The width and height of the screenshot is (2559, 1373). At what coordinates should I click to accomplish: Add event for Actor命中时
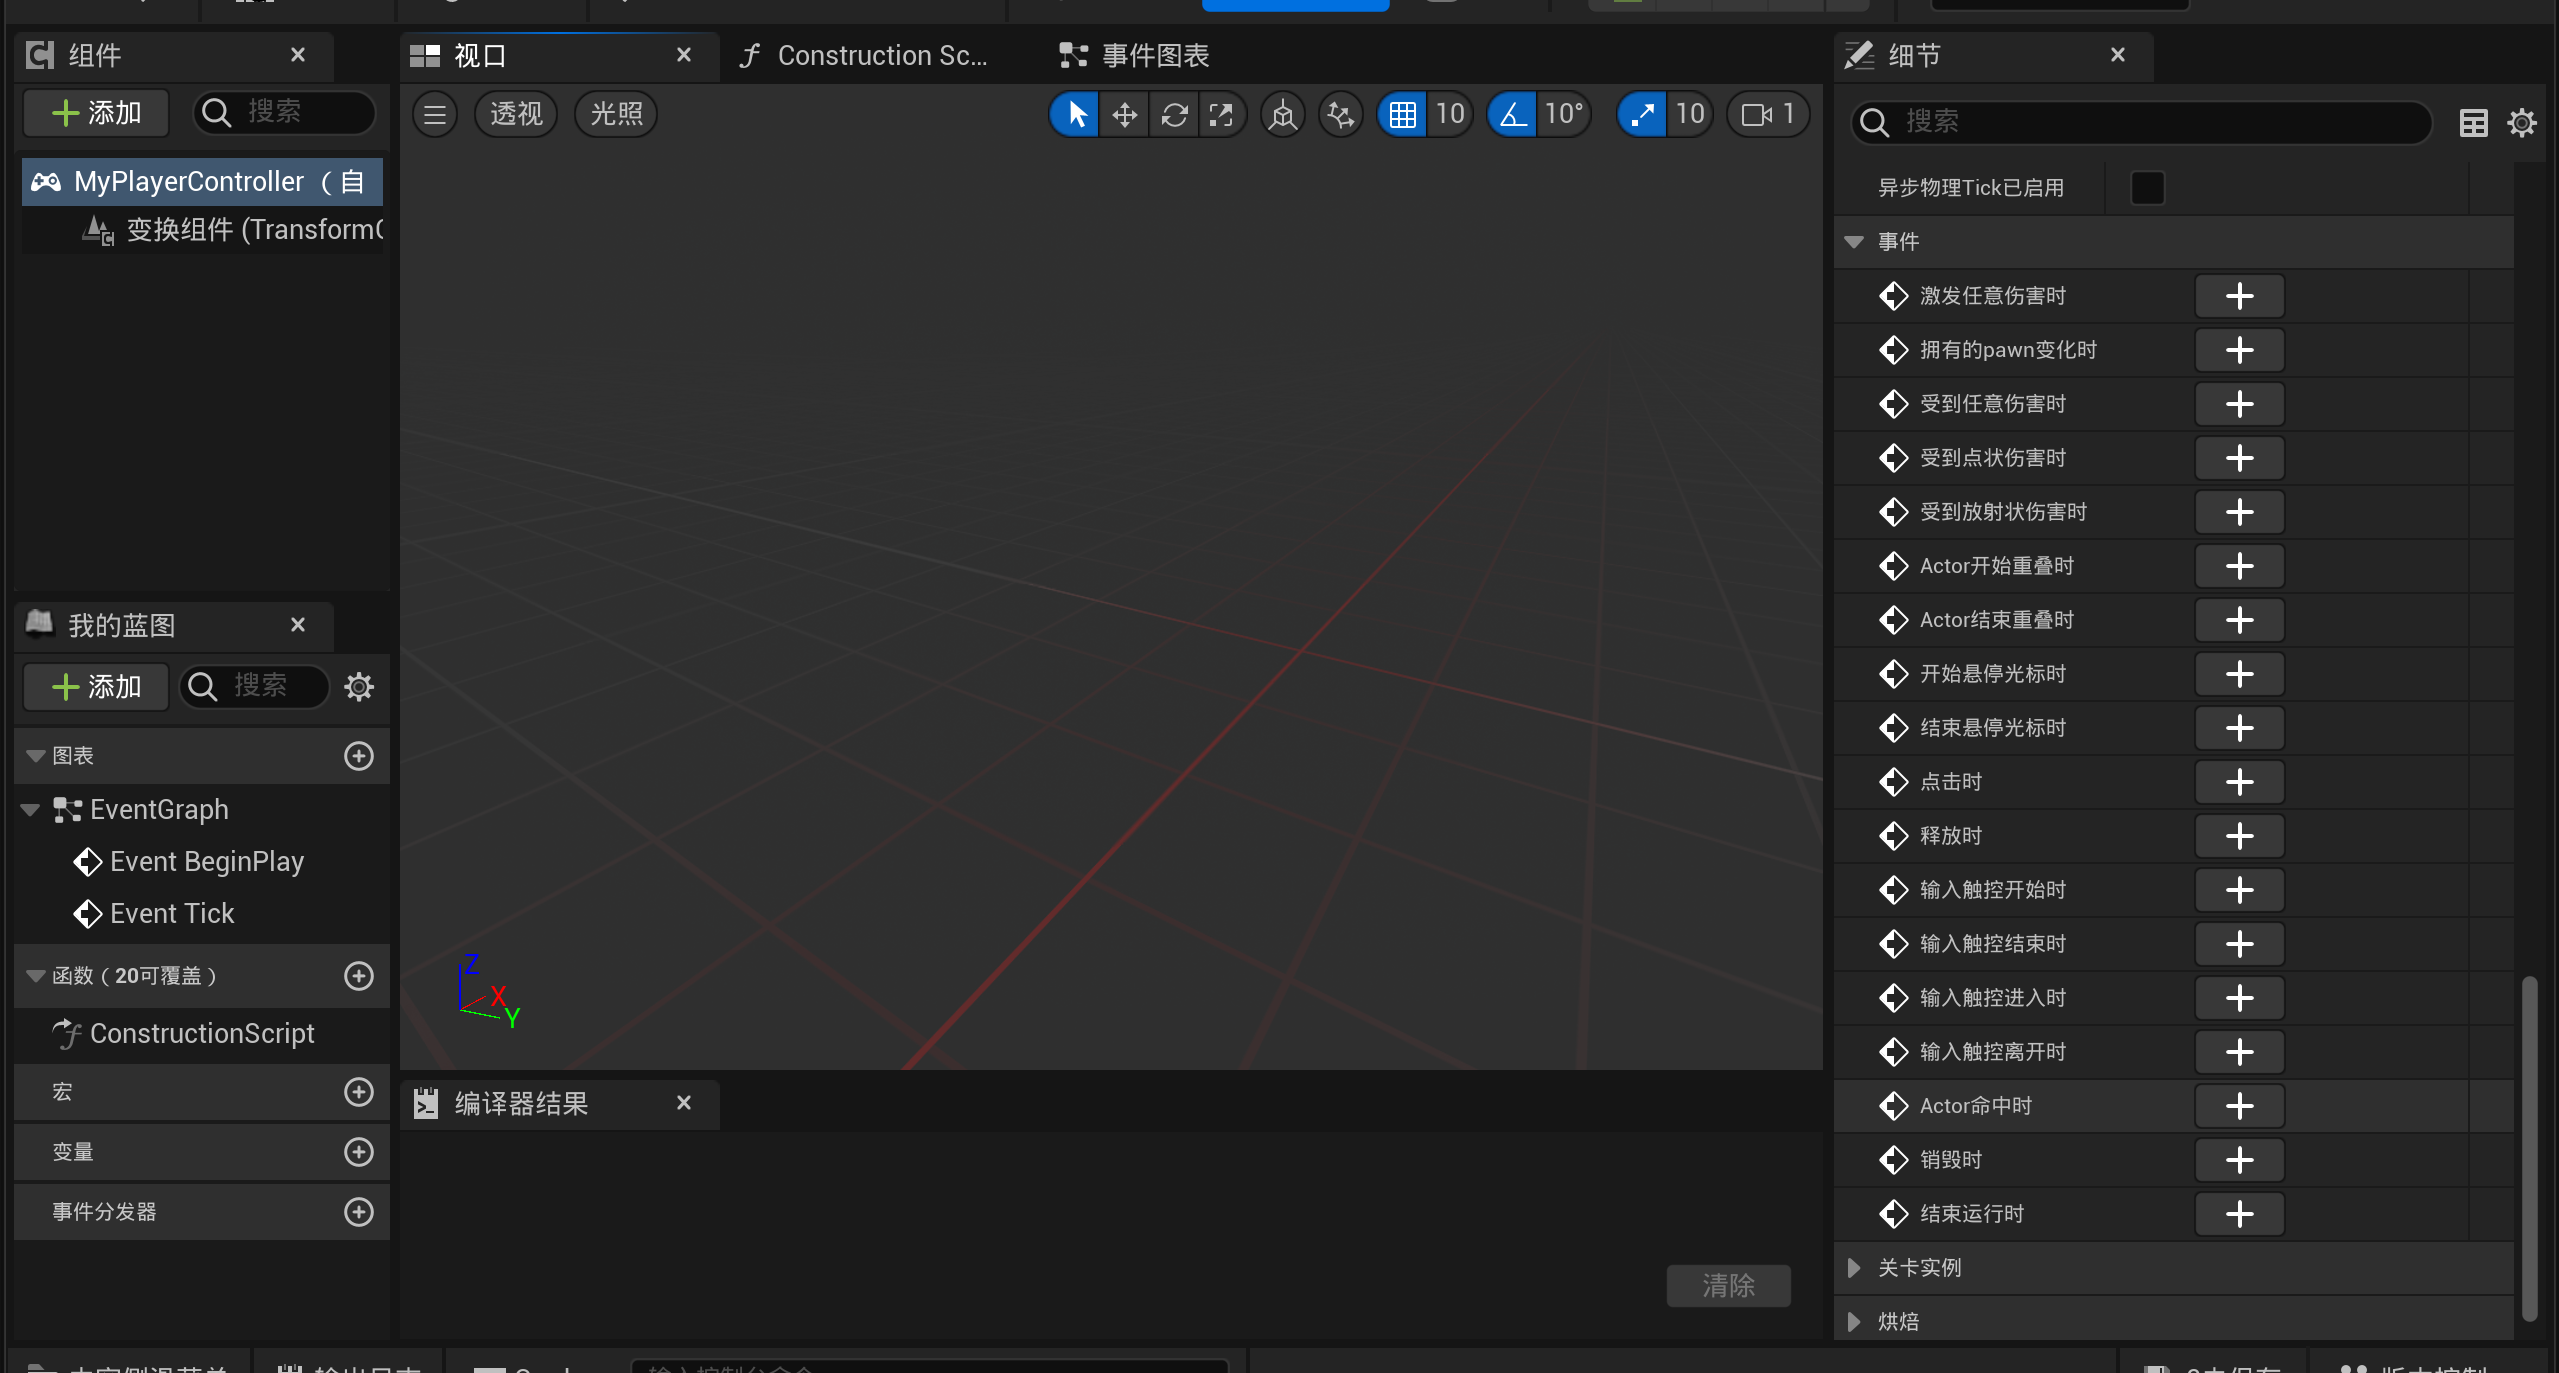coord(2239,1106)
